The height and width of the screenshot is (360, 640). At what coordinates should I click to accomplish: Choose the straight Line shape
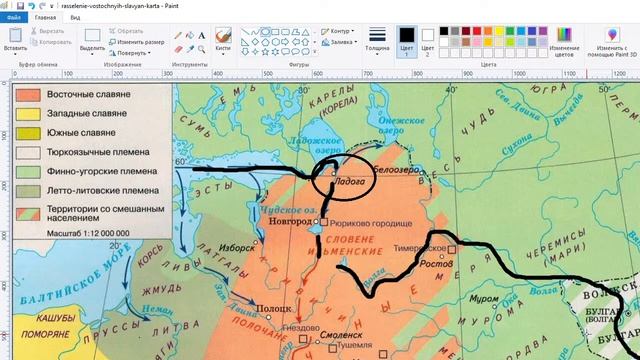pos(245,32)
